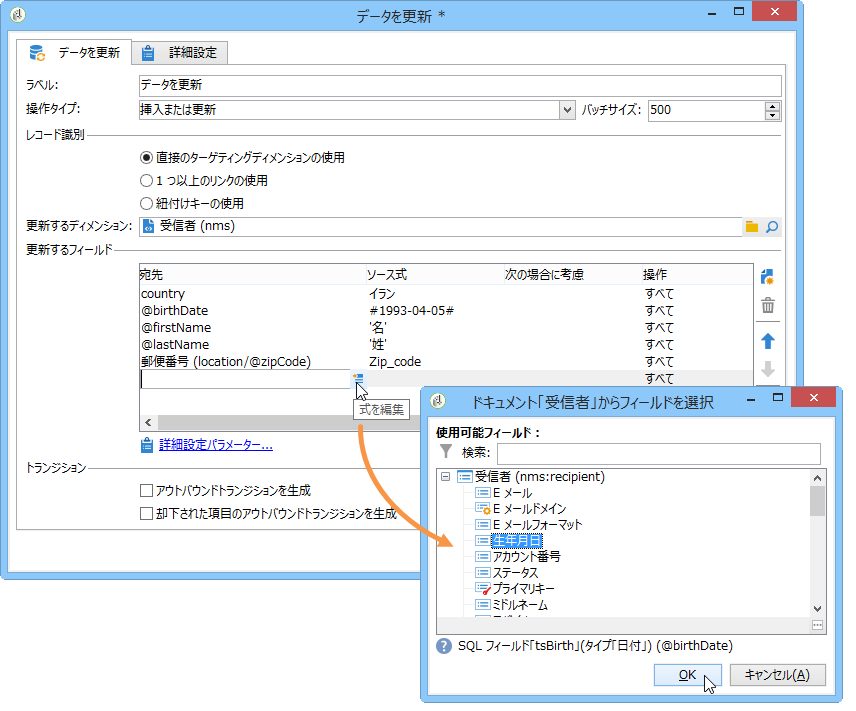
Task: Select 紐付けキーの使用 radio option
Action: point(146,204)
